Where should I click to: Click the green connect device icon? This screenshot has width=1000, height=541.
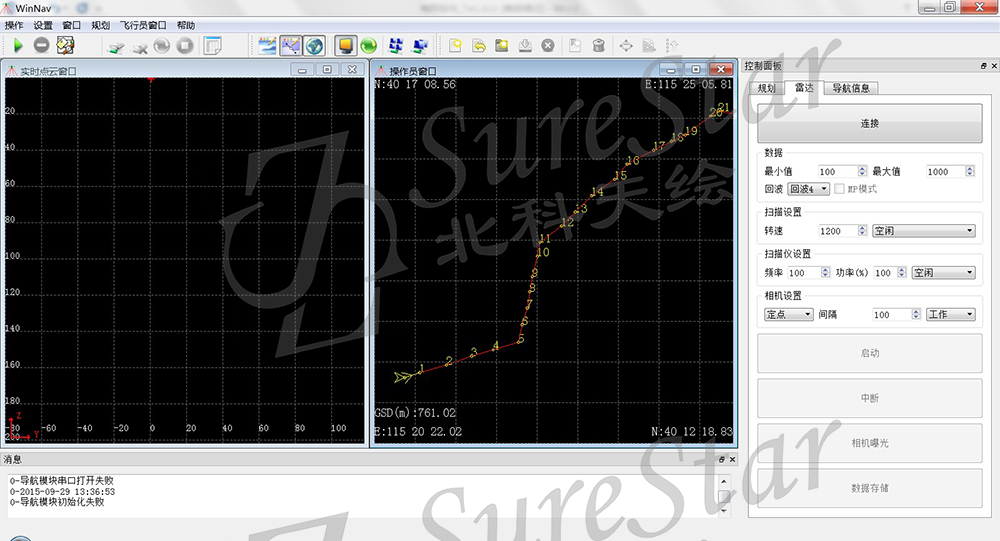115,47
